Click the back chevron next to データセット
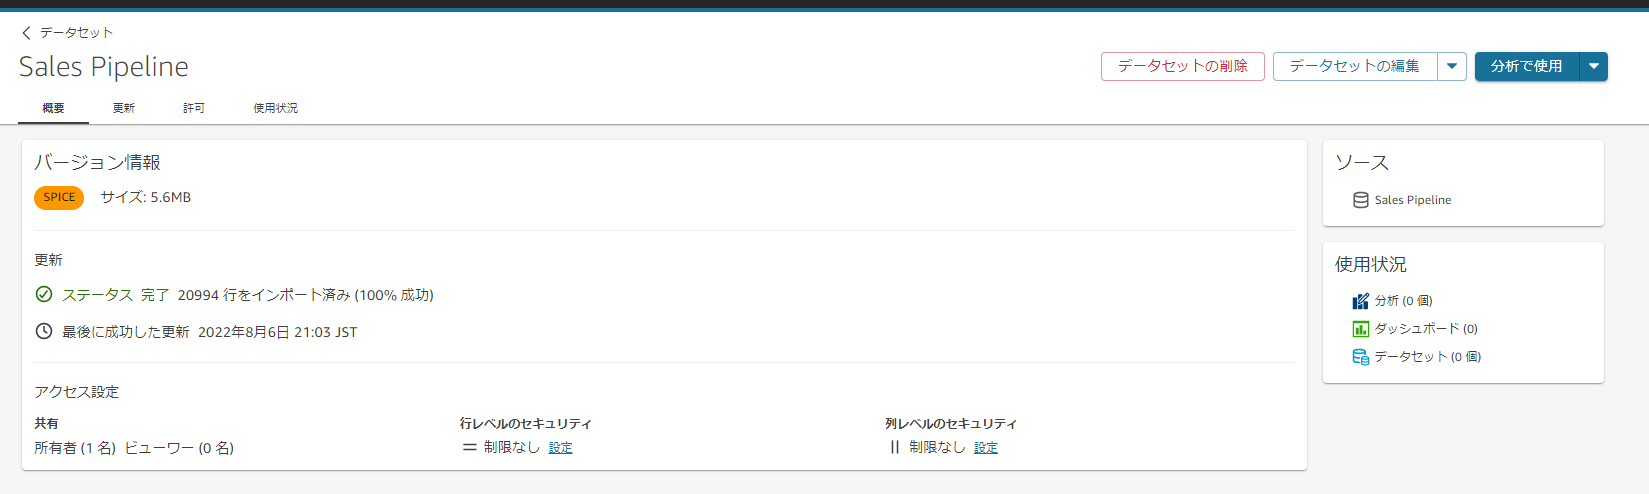The width and height of the screenshot is (1649, 494). click(26, 33)
